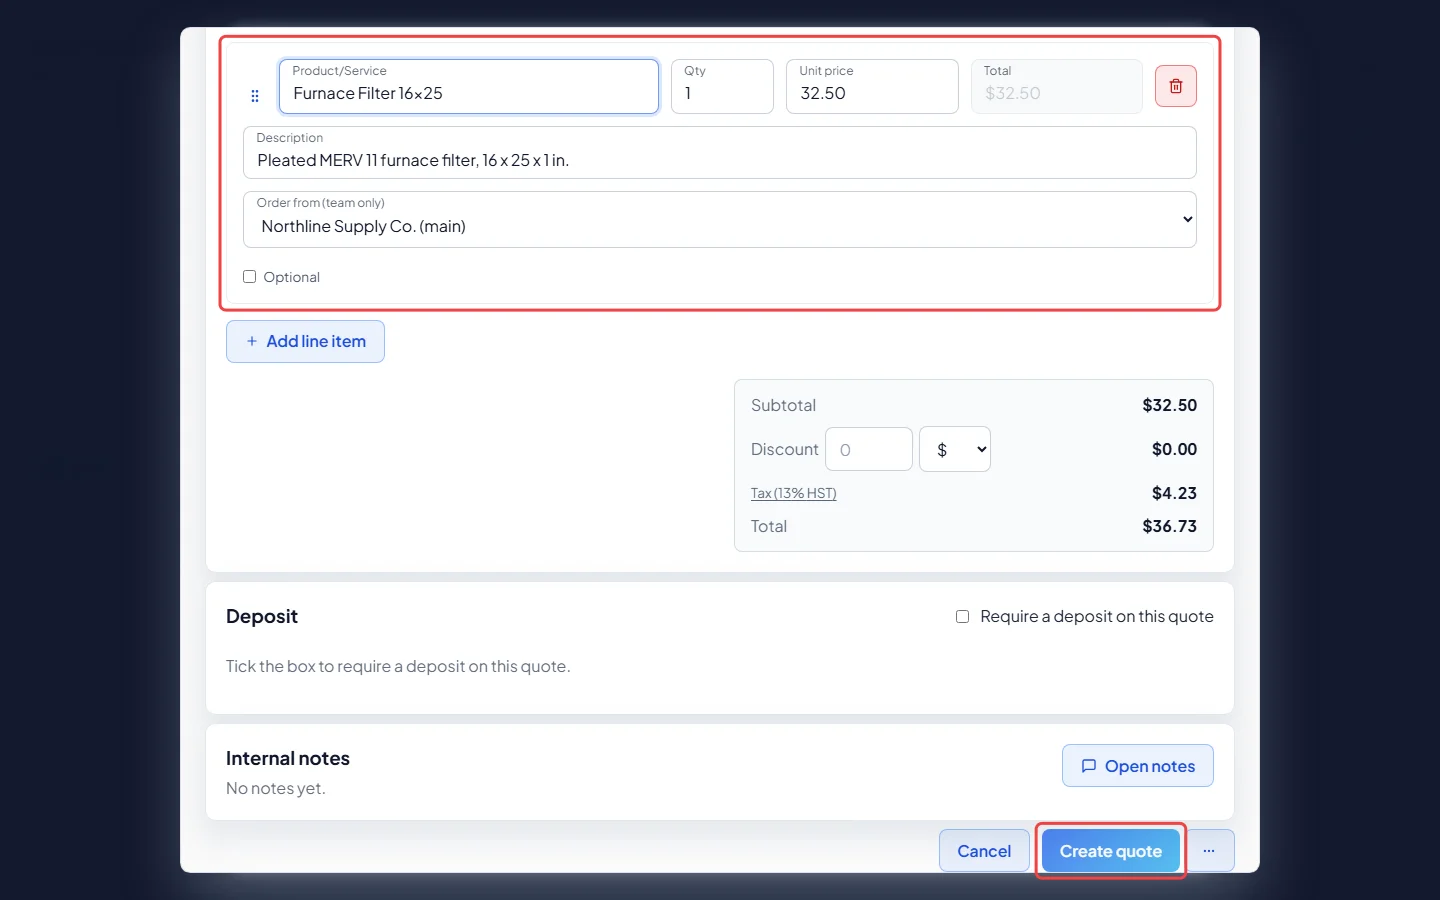Change the discount type dropdown
This screenshot has width=1440, height=900.
pyautogui.click(x=955, y=450)
